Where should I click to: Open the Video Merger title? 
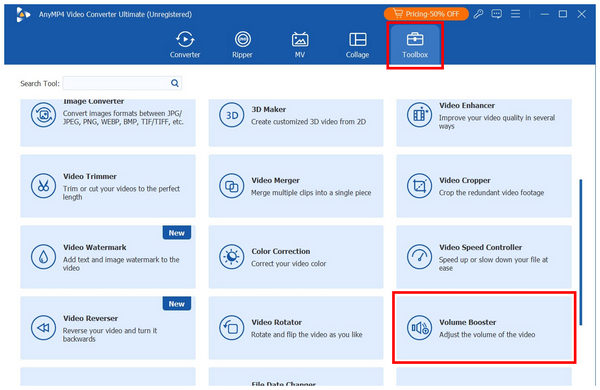point(276,180)
